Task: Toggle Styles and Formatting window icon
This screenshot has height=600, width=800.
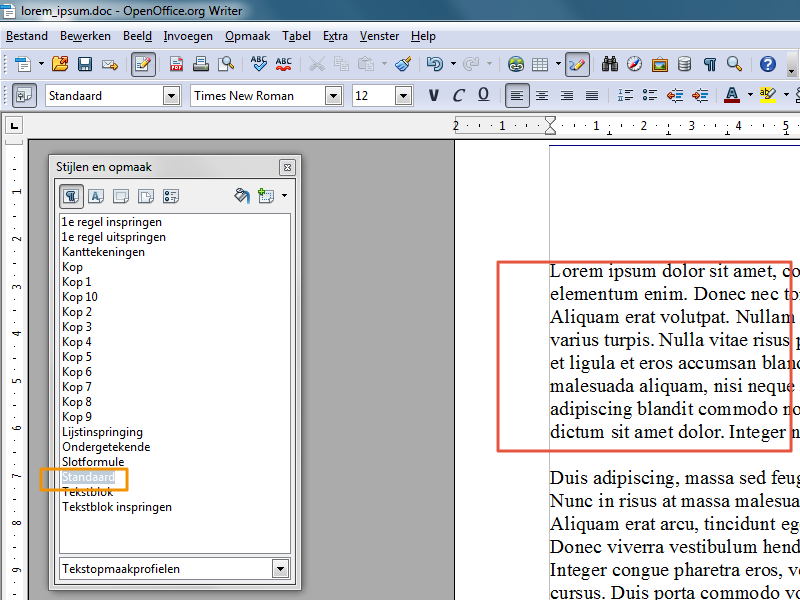Action: tap(24, 95)
